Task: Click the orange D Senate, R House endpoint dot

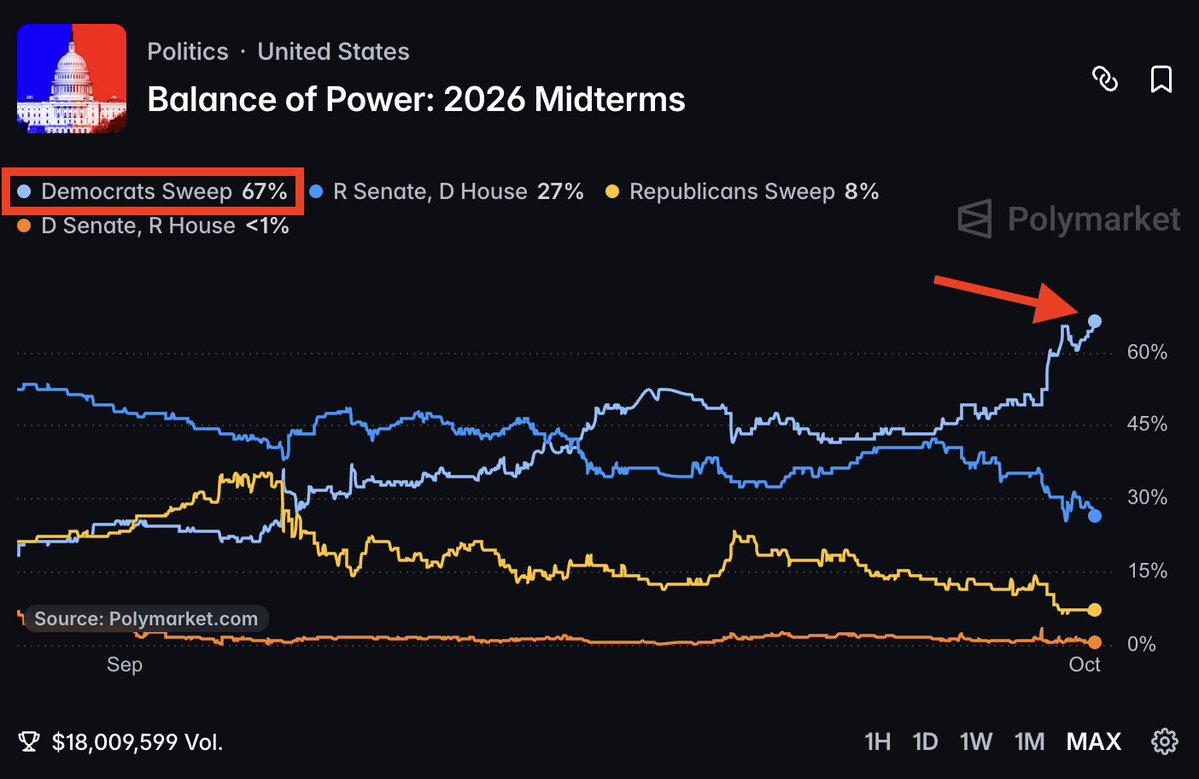Action: coord(1094,642)
